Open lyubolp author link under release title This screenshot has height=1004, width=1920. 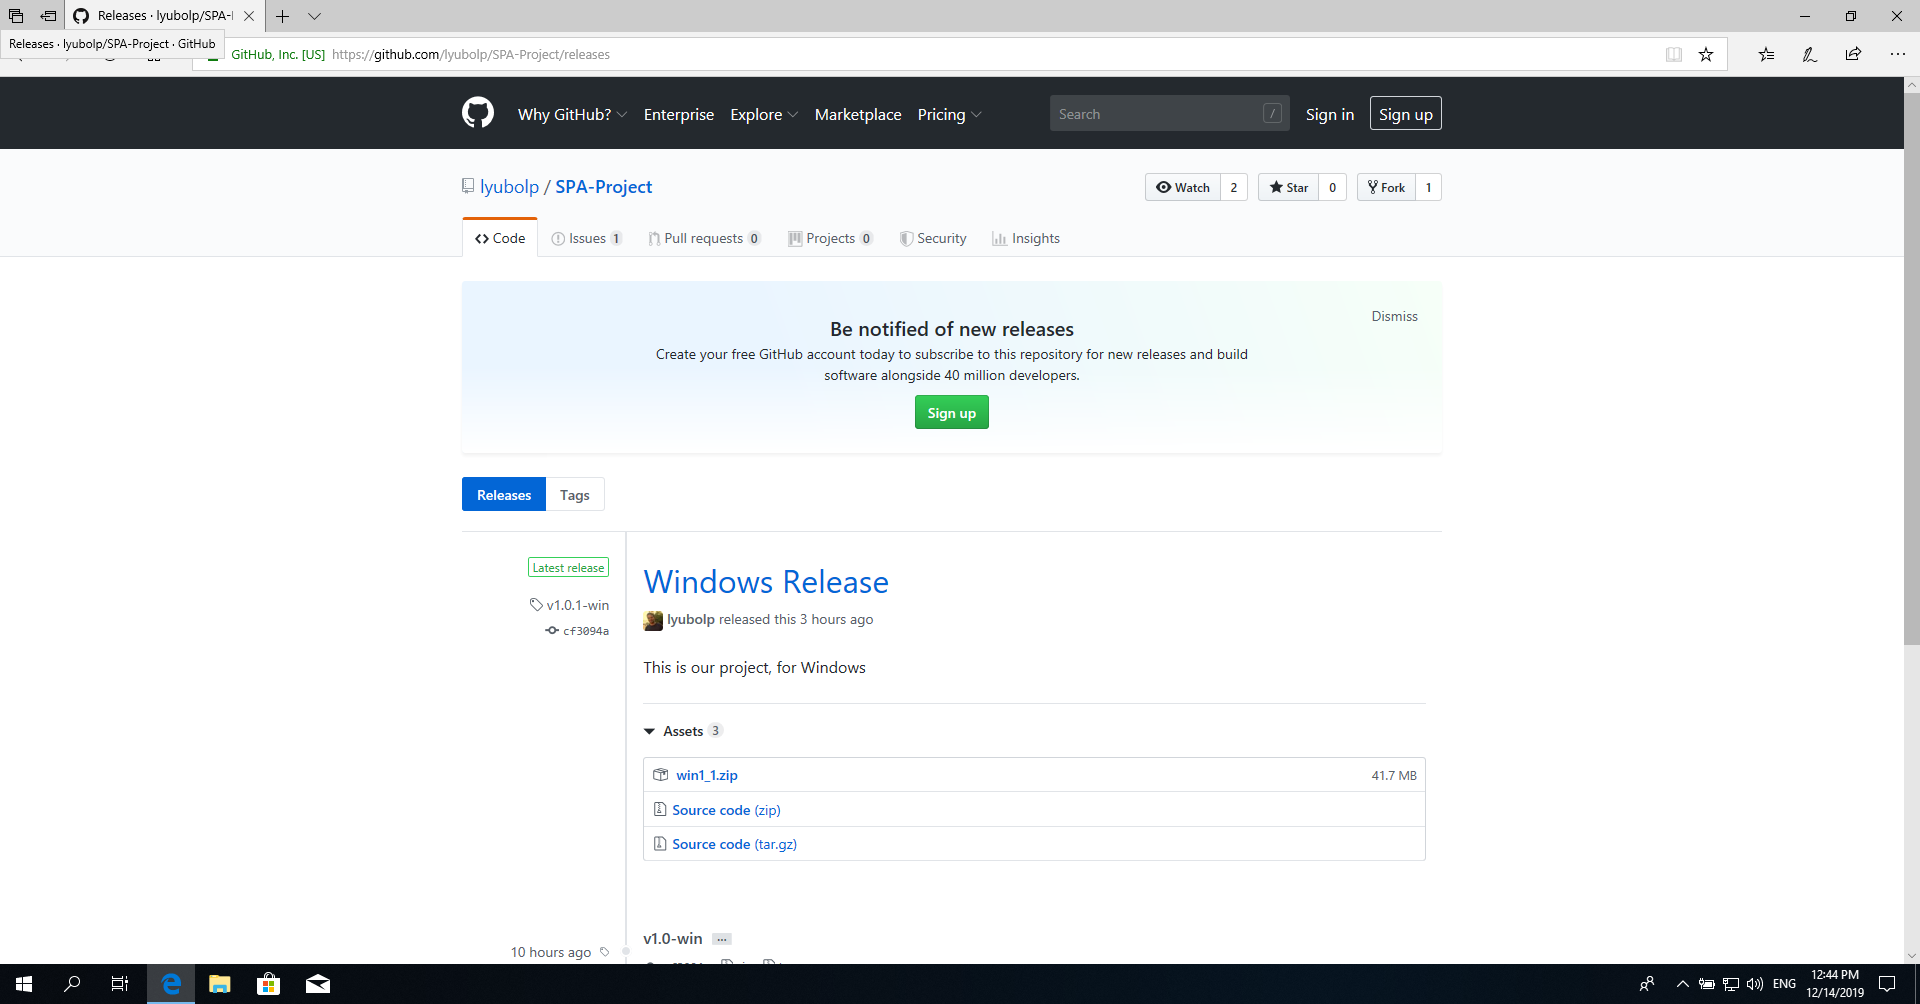691,619
